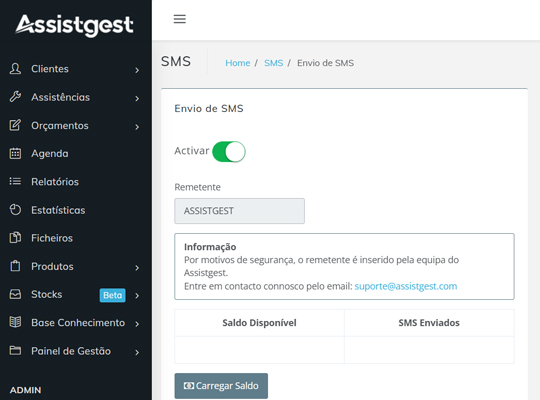This screenshot has width=540, height=400.
Task: Follow the Home breadcrumb link
Action: (x=238, y=63)
